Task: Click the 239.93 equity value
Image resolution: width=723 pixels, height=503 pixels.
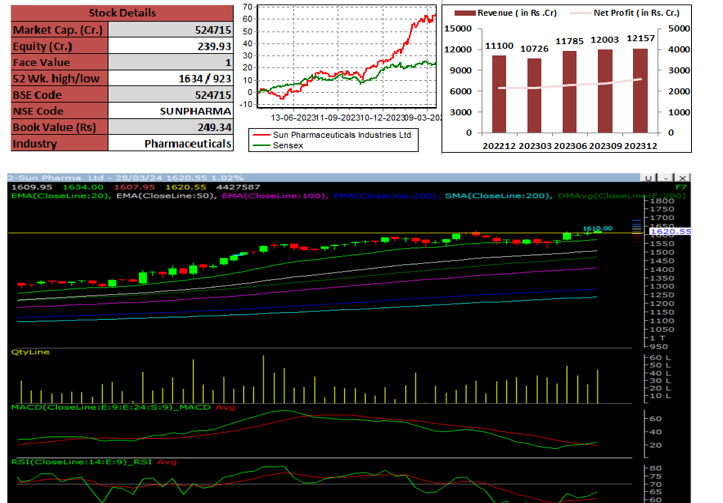Action: tap(214, 46)
